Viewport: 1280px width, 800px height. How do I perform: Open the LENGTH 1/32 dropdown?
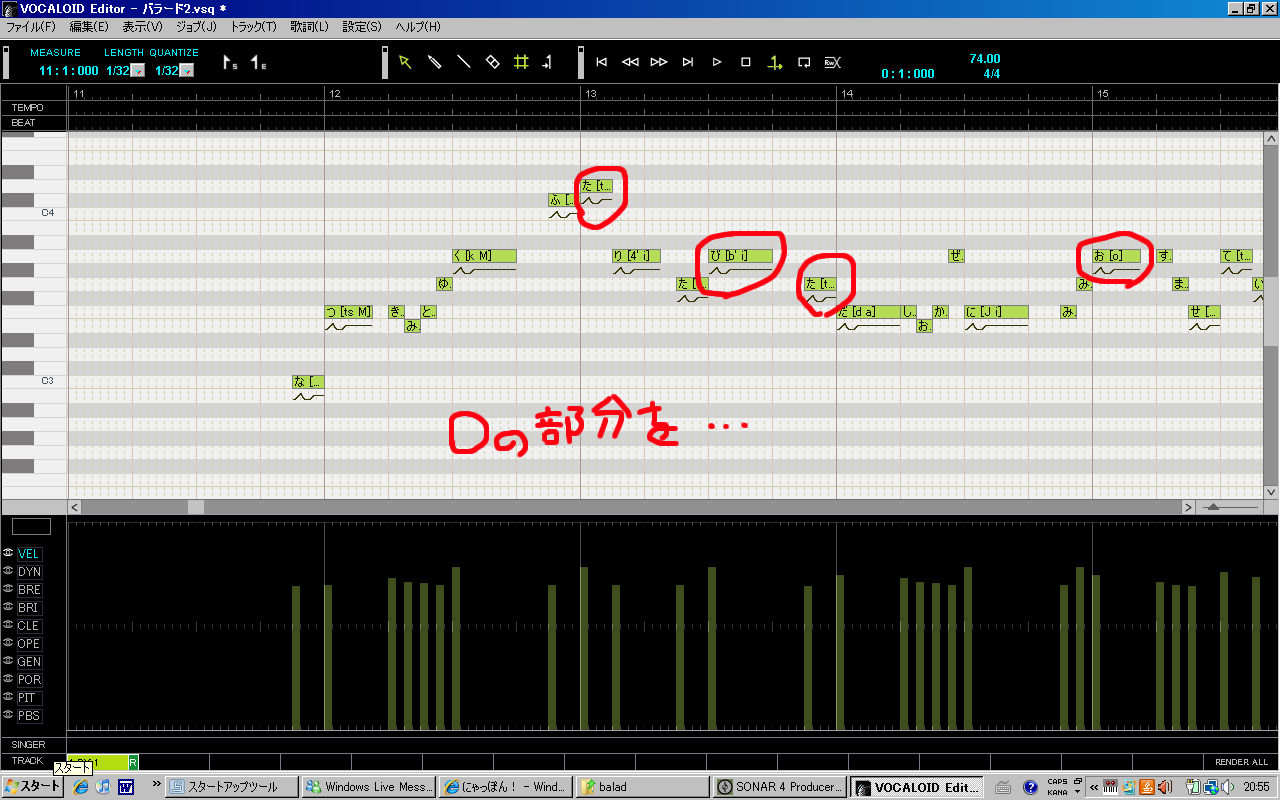coord(138,71)
